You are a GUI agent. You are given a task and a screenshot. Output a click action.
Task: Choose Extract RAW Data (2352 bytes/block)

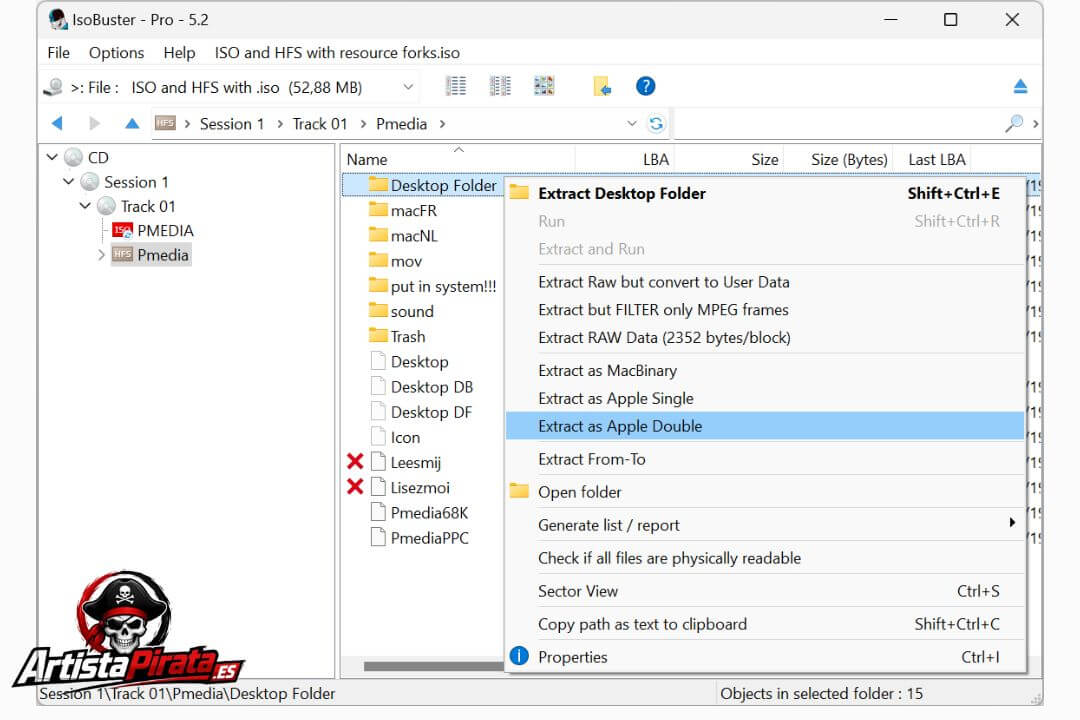765,338
